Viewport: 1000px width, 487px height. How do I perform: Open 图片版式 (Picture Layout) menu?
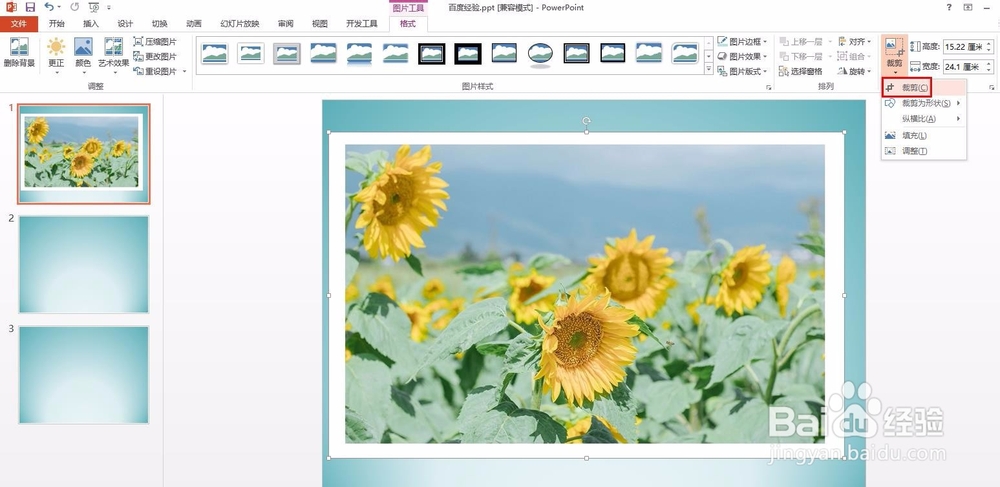click(742, 71)
